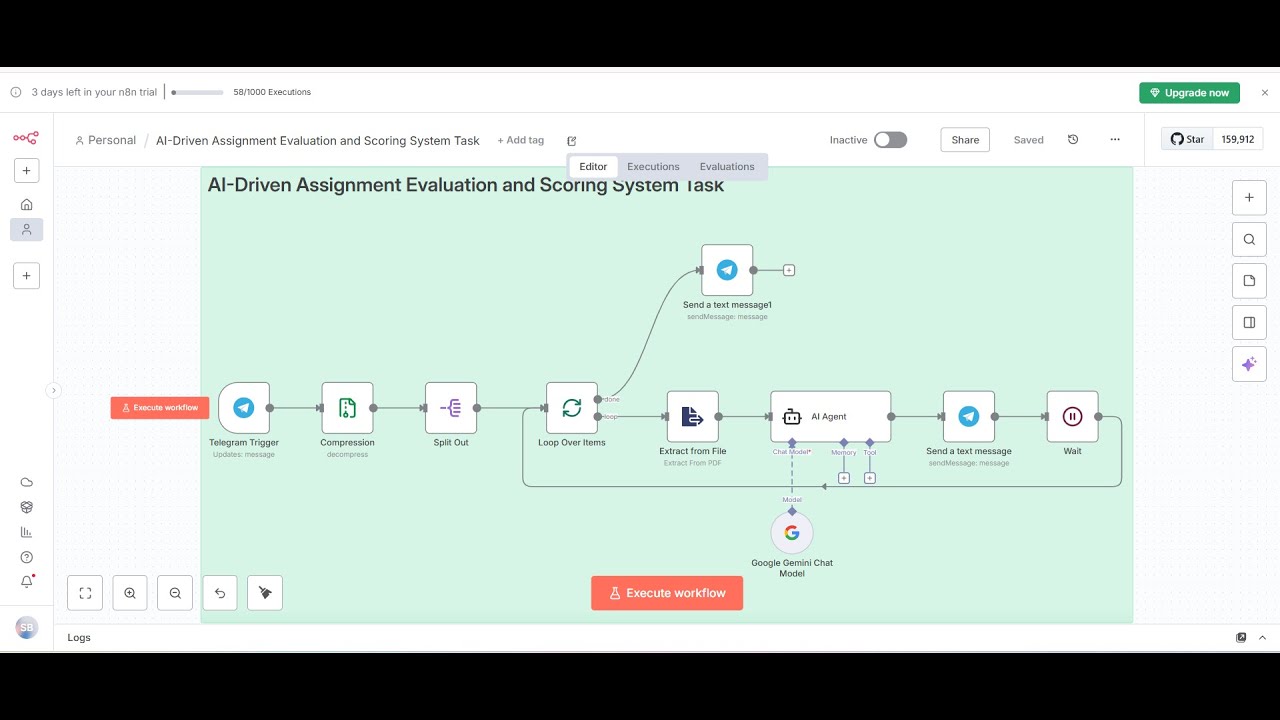Open the workflow history
Screen dimensions: 1280x720
click(x=1073, y=140)
